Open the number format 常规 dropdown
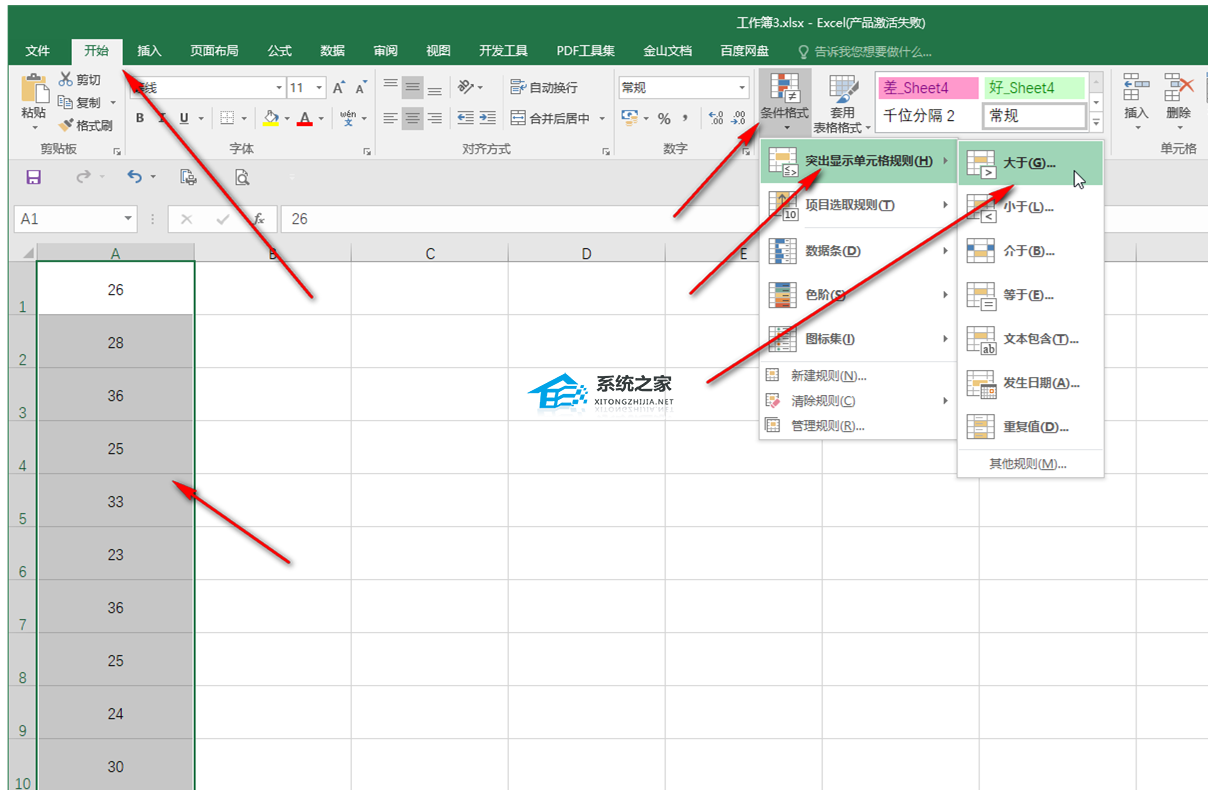 [742, 88]
